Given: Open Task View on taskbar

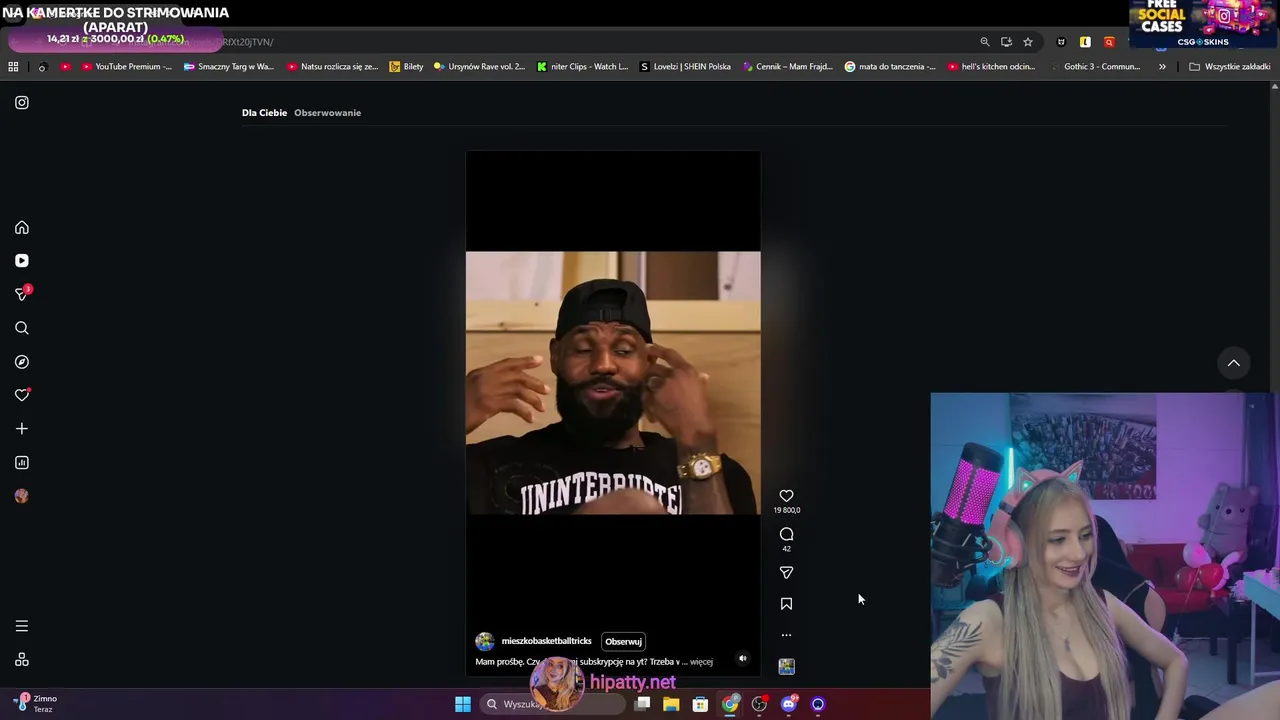Looking at the screenshot, I should [x=643, y=704].
